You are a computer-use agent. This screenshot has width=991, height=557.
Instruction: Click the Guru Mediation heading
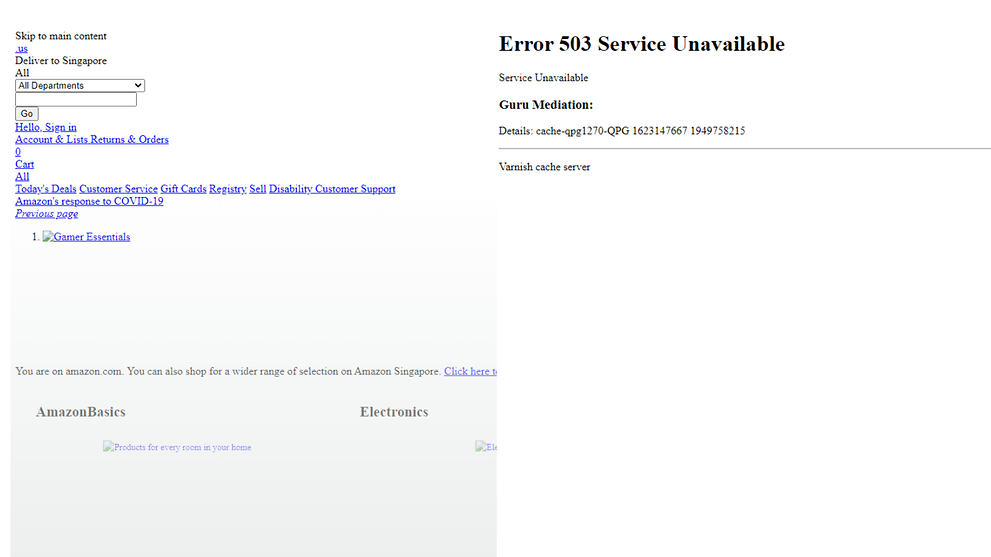tap(546, 105)
